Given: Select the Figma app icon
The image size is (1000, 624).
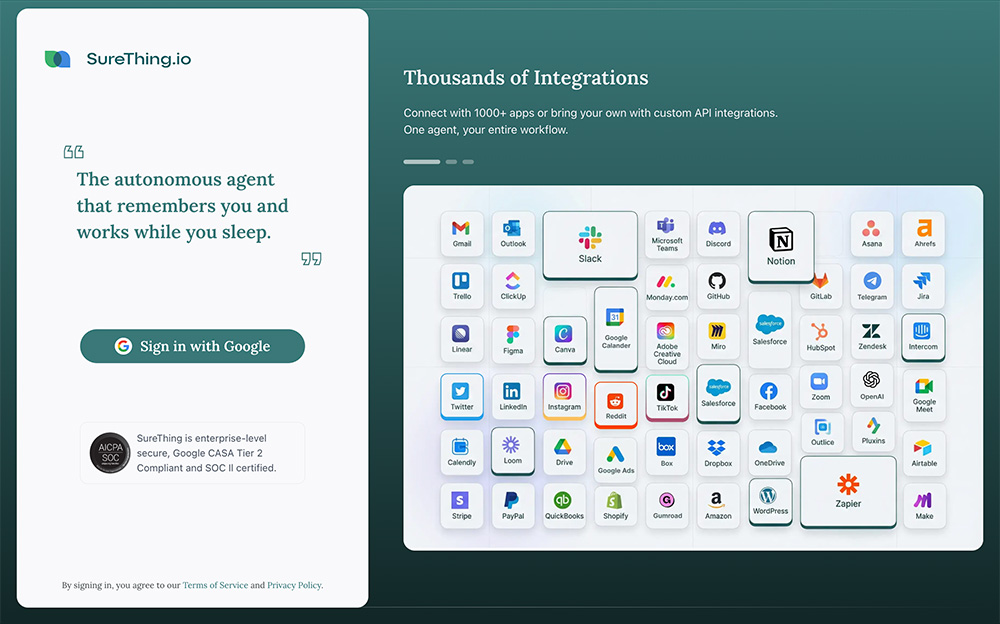Looking at the screenshot, I should tap(513, 339).
